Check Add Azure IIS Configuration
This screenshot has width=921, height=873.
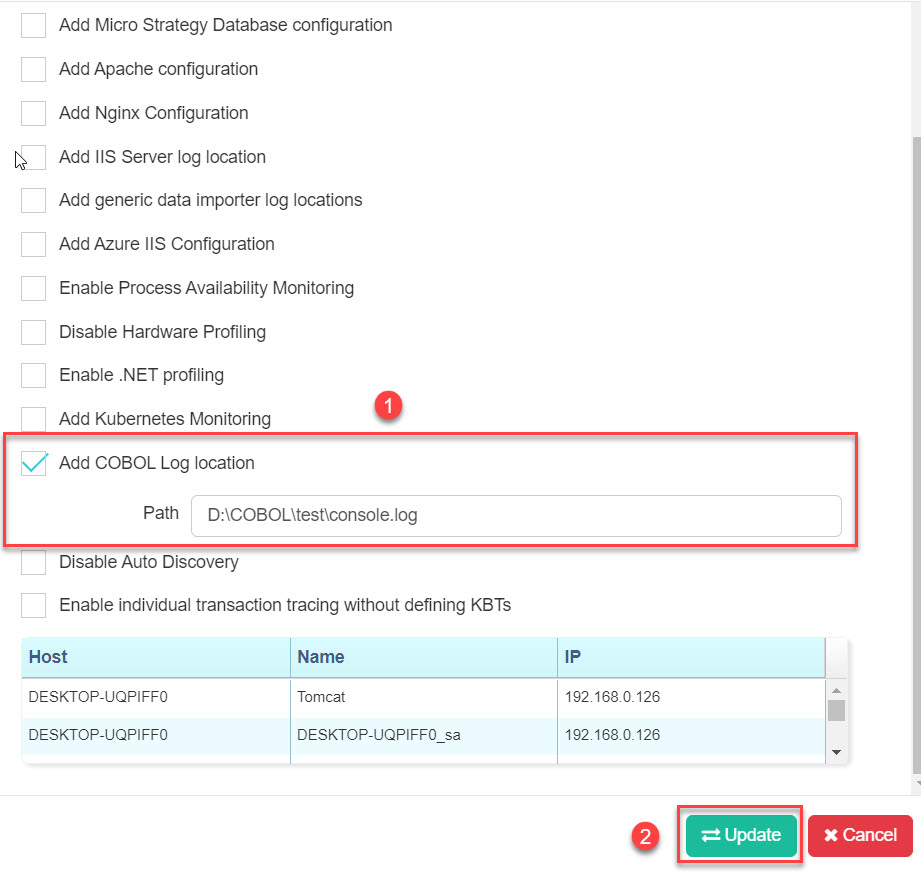click(x=33, y=244)
